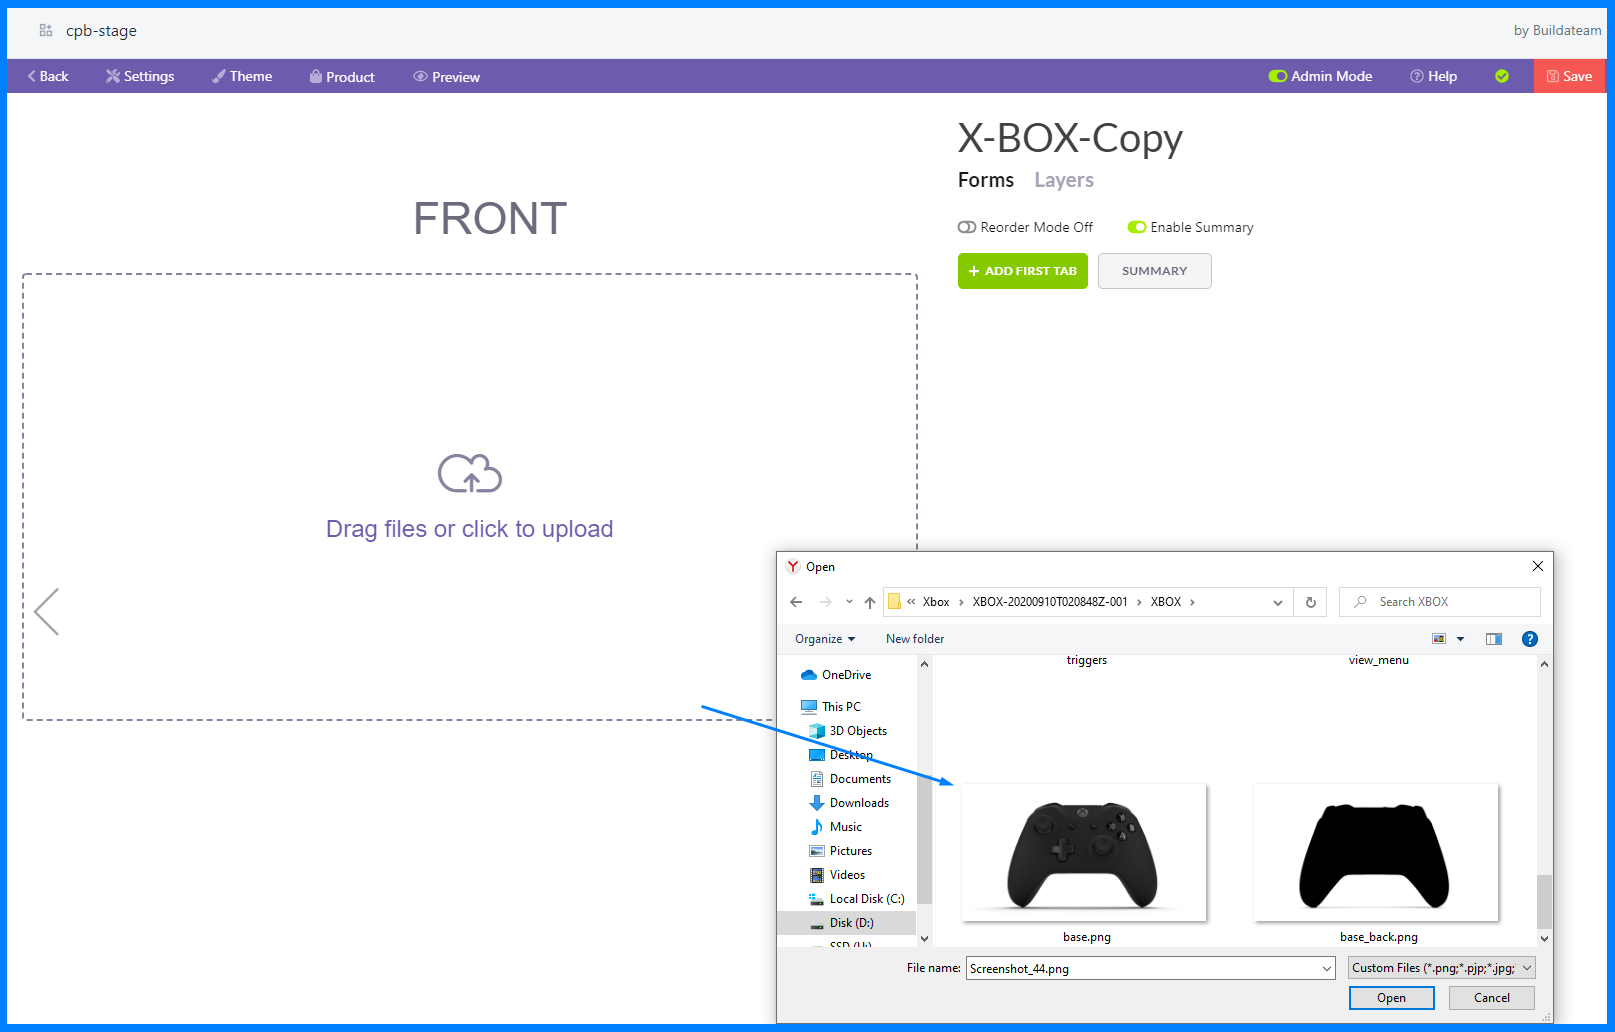
Task: Click the Add First Tab button
Action: click(1023, 271)
